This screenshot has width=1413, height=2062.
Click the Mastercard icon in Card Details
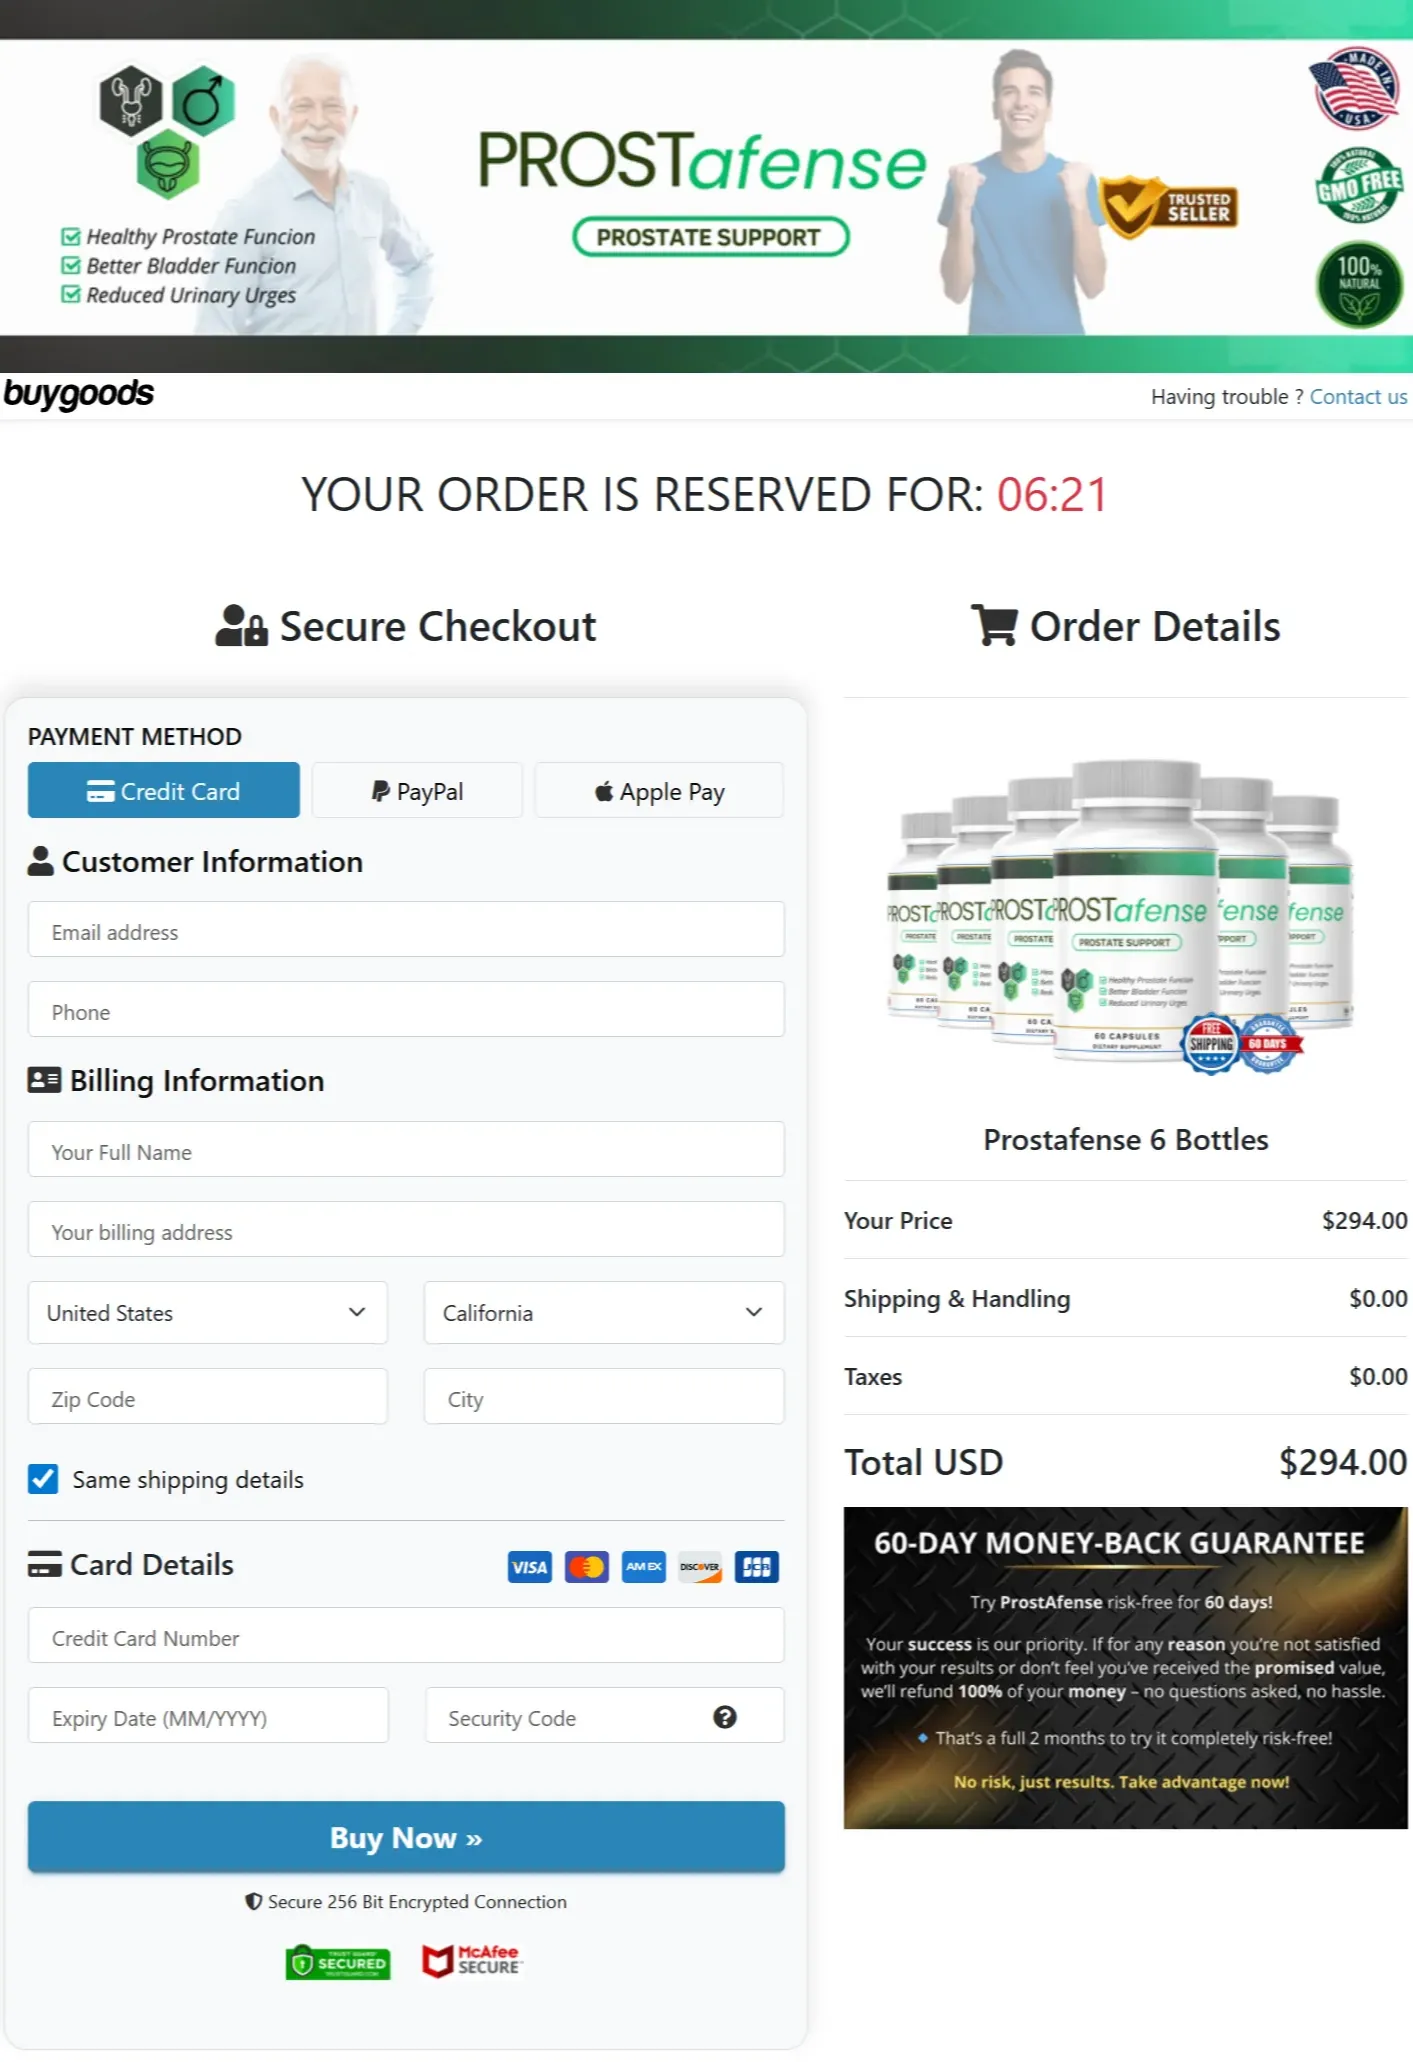coord(586,1566)
